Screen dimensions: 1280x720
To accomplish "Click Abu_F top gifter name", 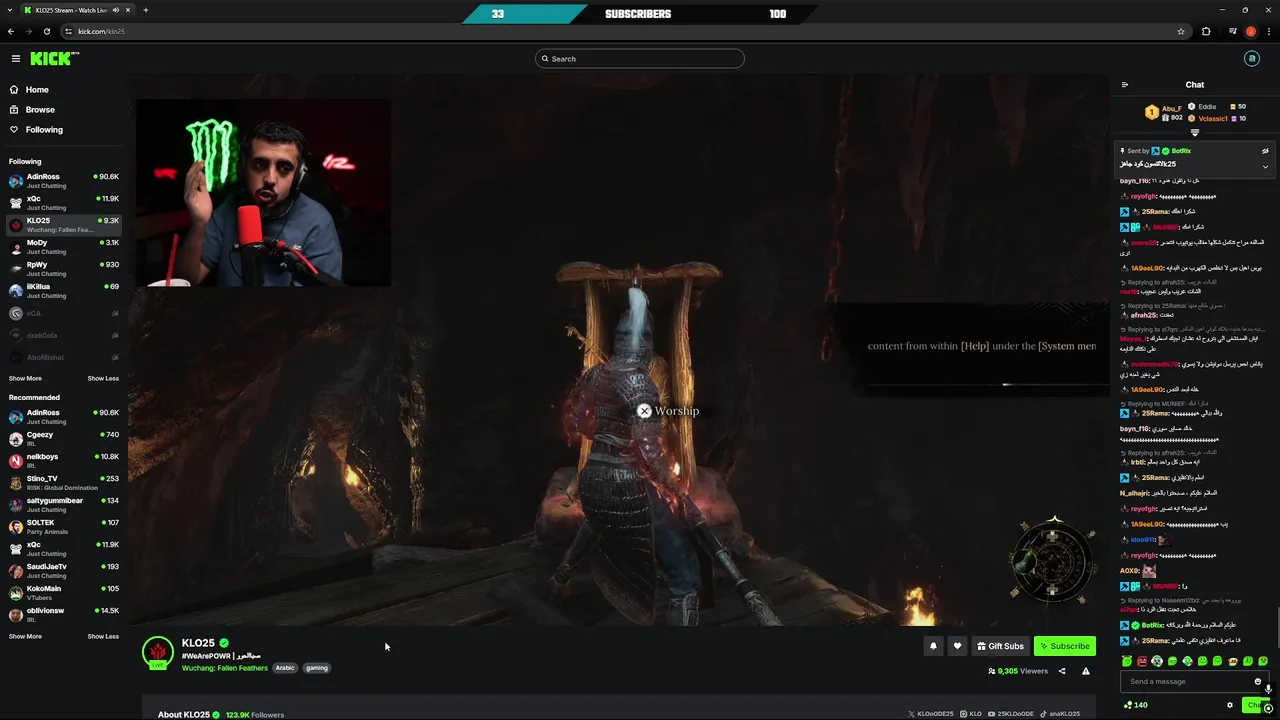I will [1171, 108].
